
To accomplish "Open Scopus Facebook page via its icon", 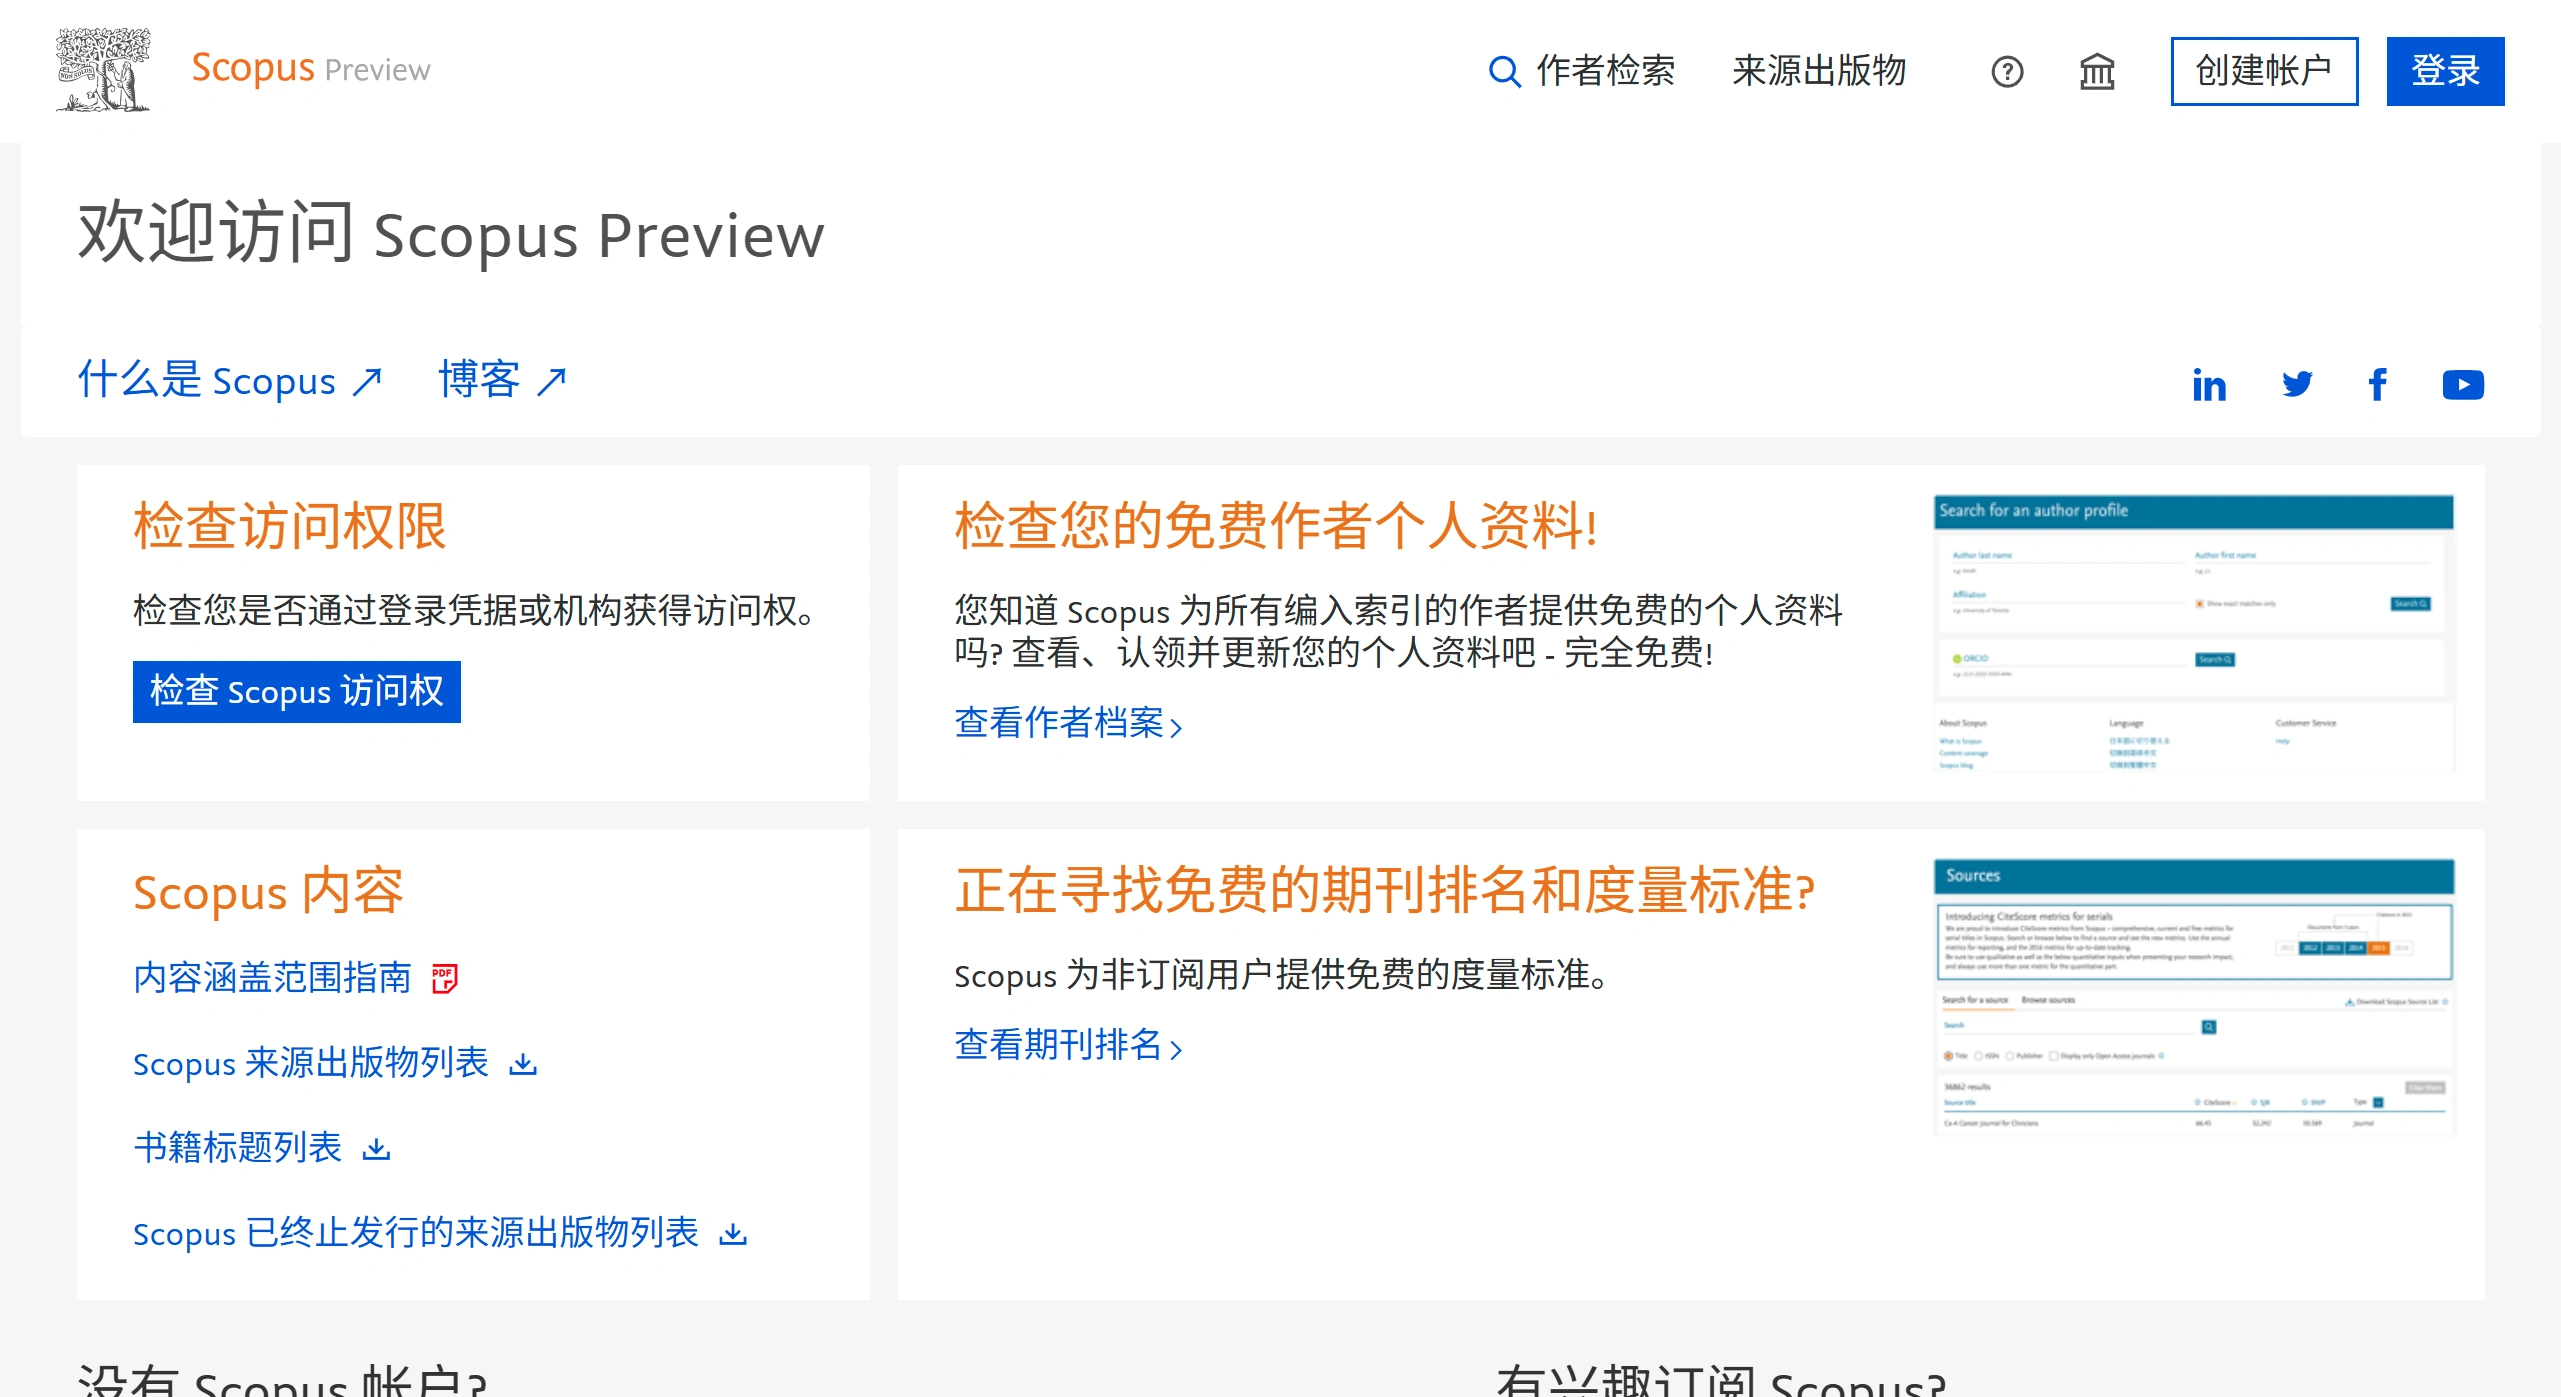I will click(x=2378, y=384).
